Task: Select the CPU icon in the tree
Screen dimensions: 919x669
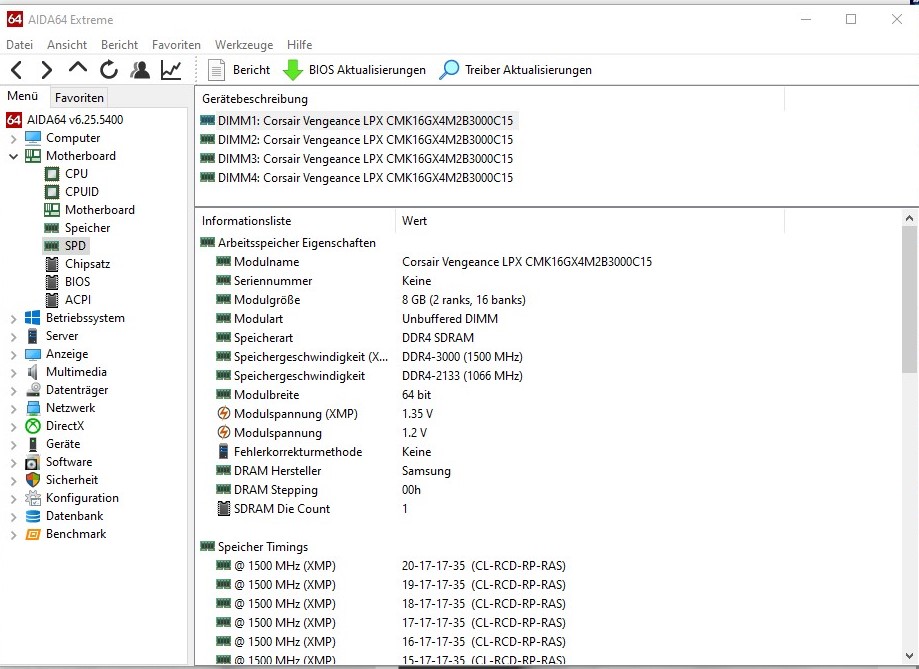Action: (x=52, y=174)
